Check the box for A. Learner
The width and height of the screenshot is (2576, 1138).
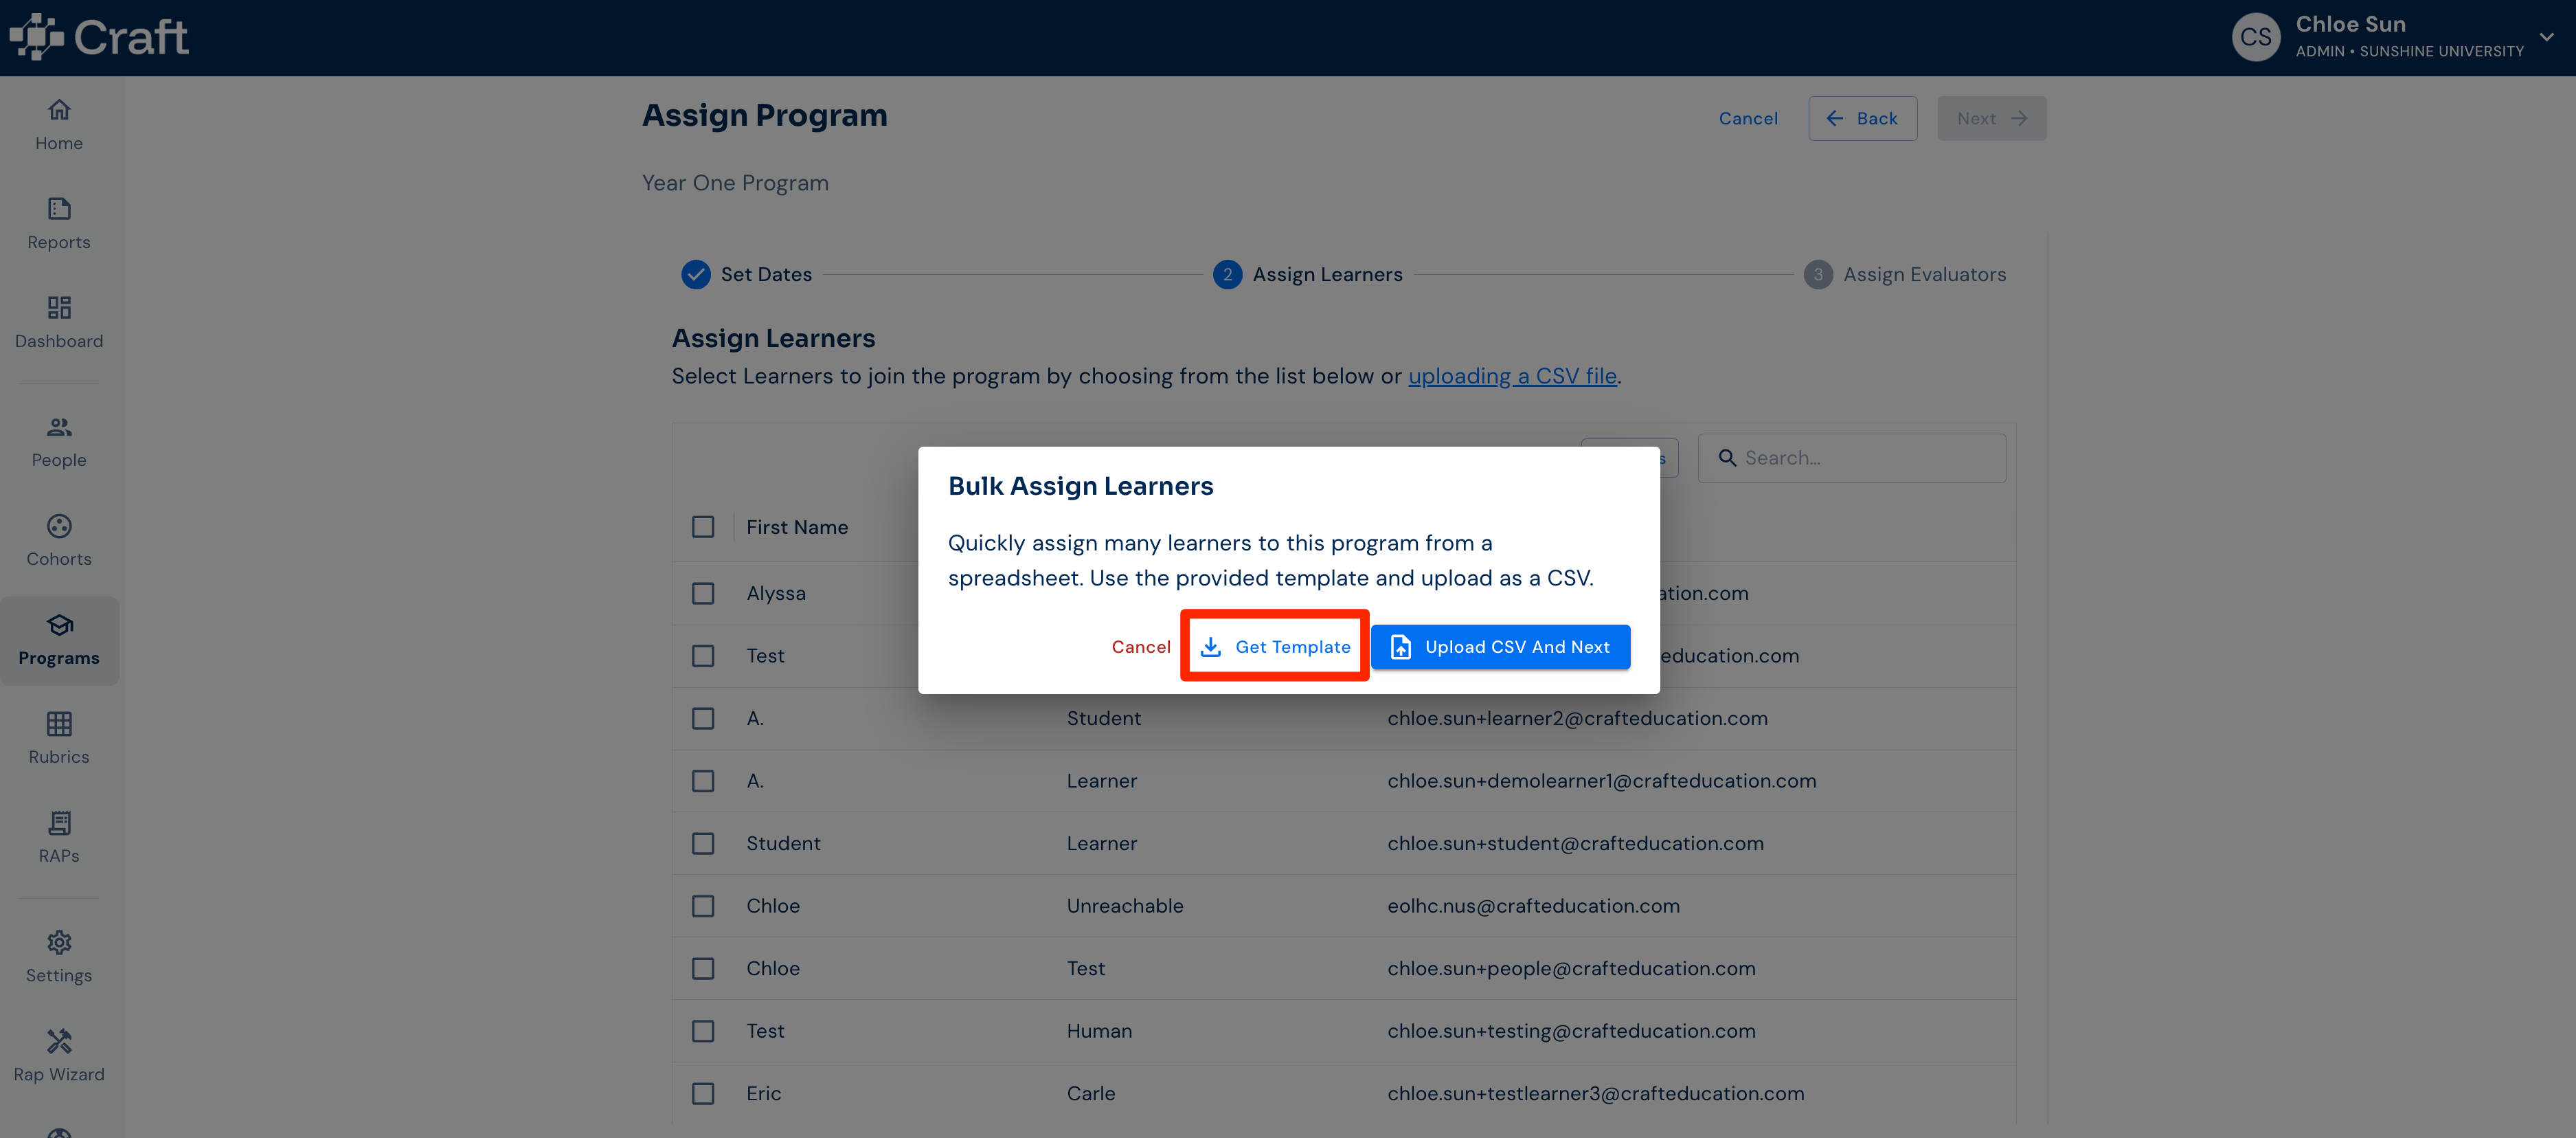pos(703,781)
